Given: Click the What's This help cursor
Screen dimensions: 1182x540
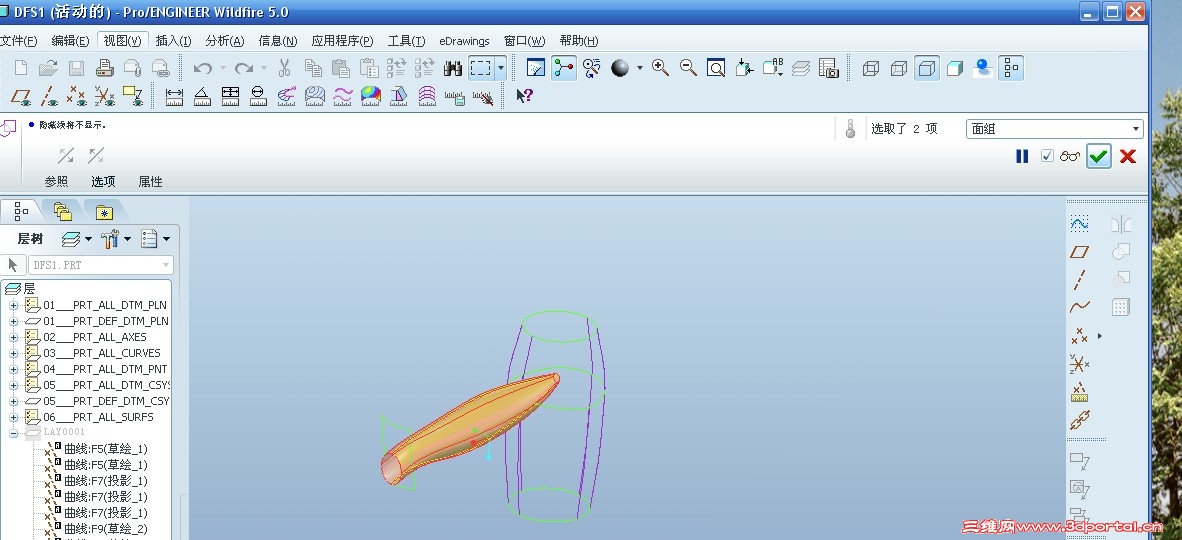Looking at the screenshot, I should [x=525, y=96].
